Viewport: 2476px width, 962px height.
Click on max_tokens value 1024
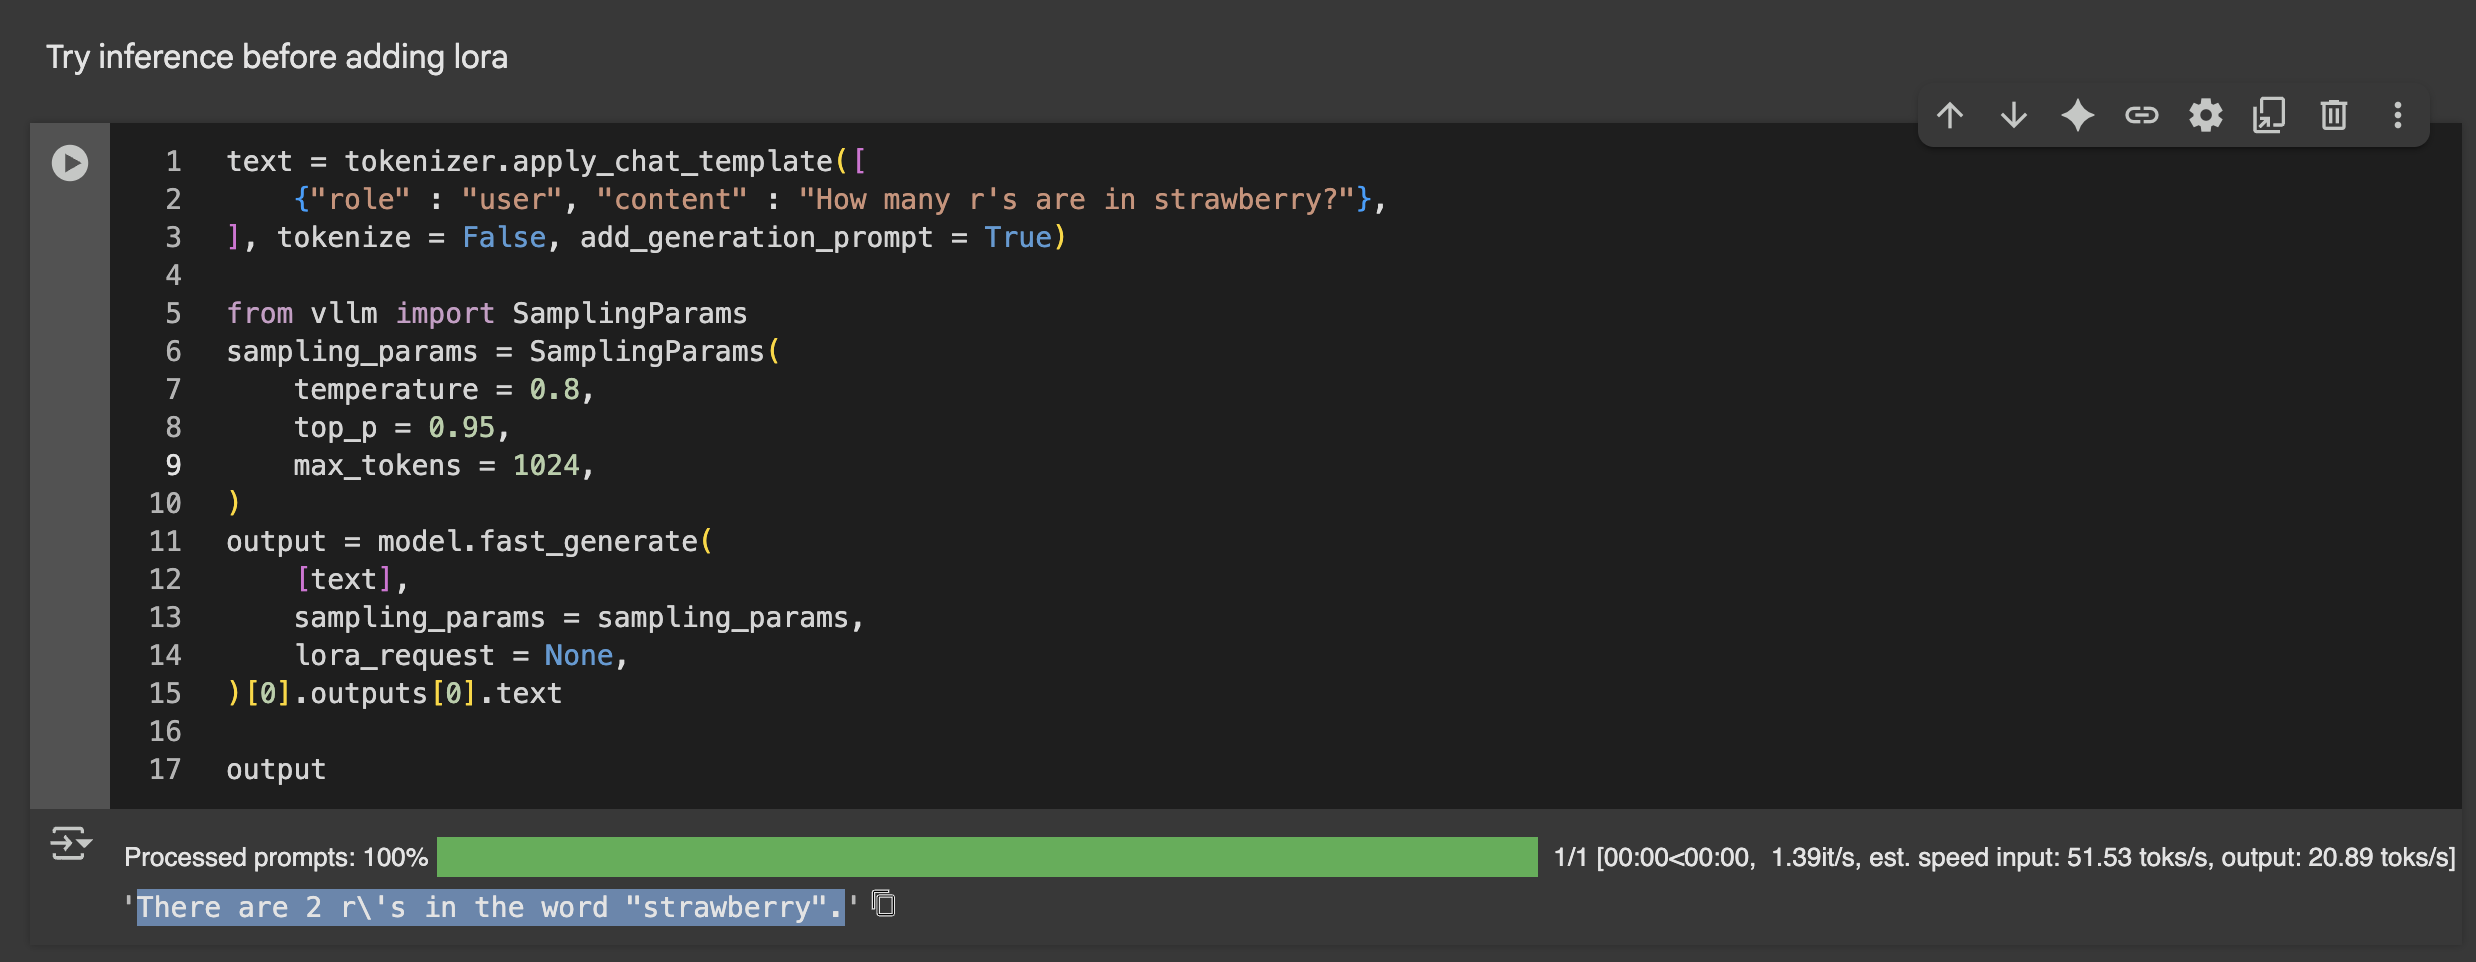[x=545, y=466]
